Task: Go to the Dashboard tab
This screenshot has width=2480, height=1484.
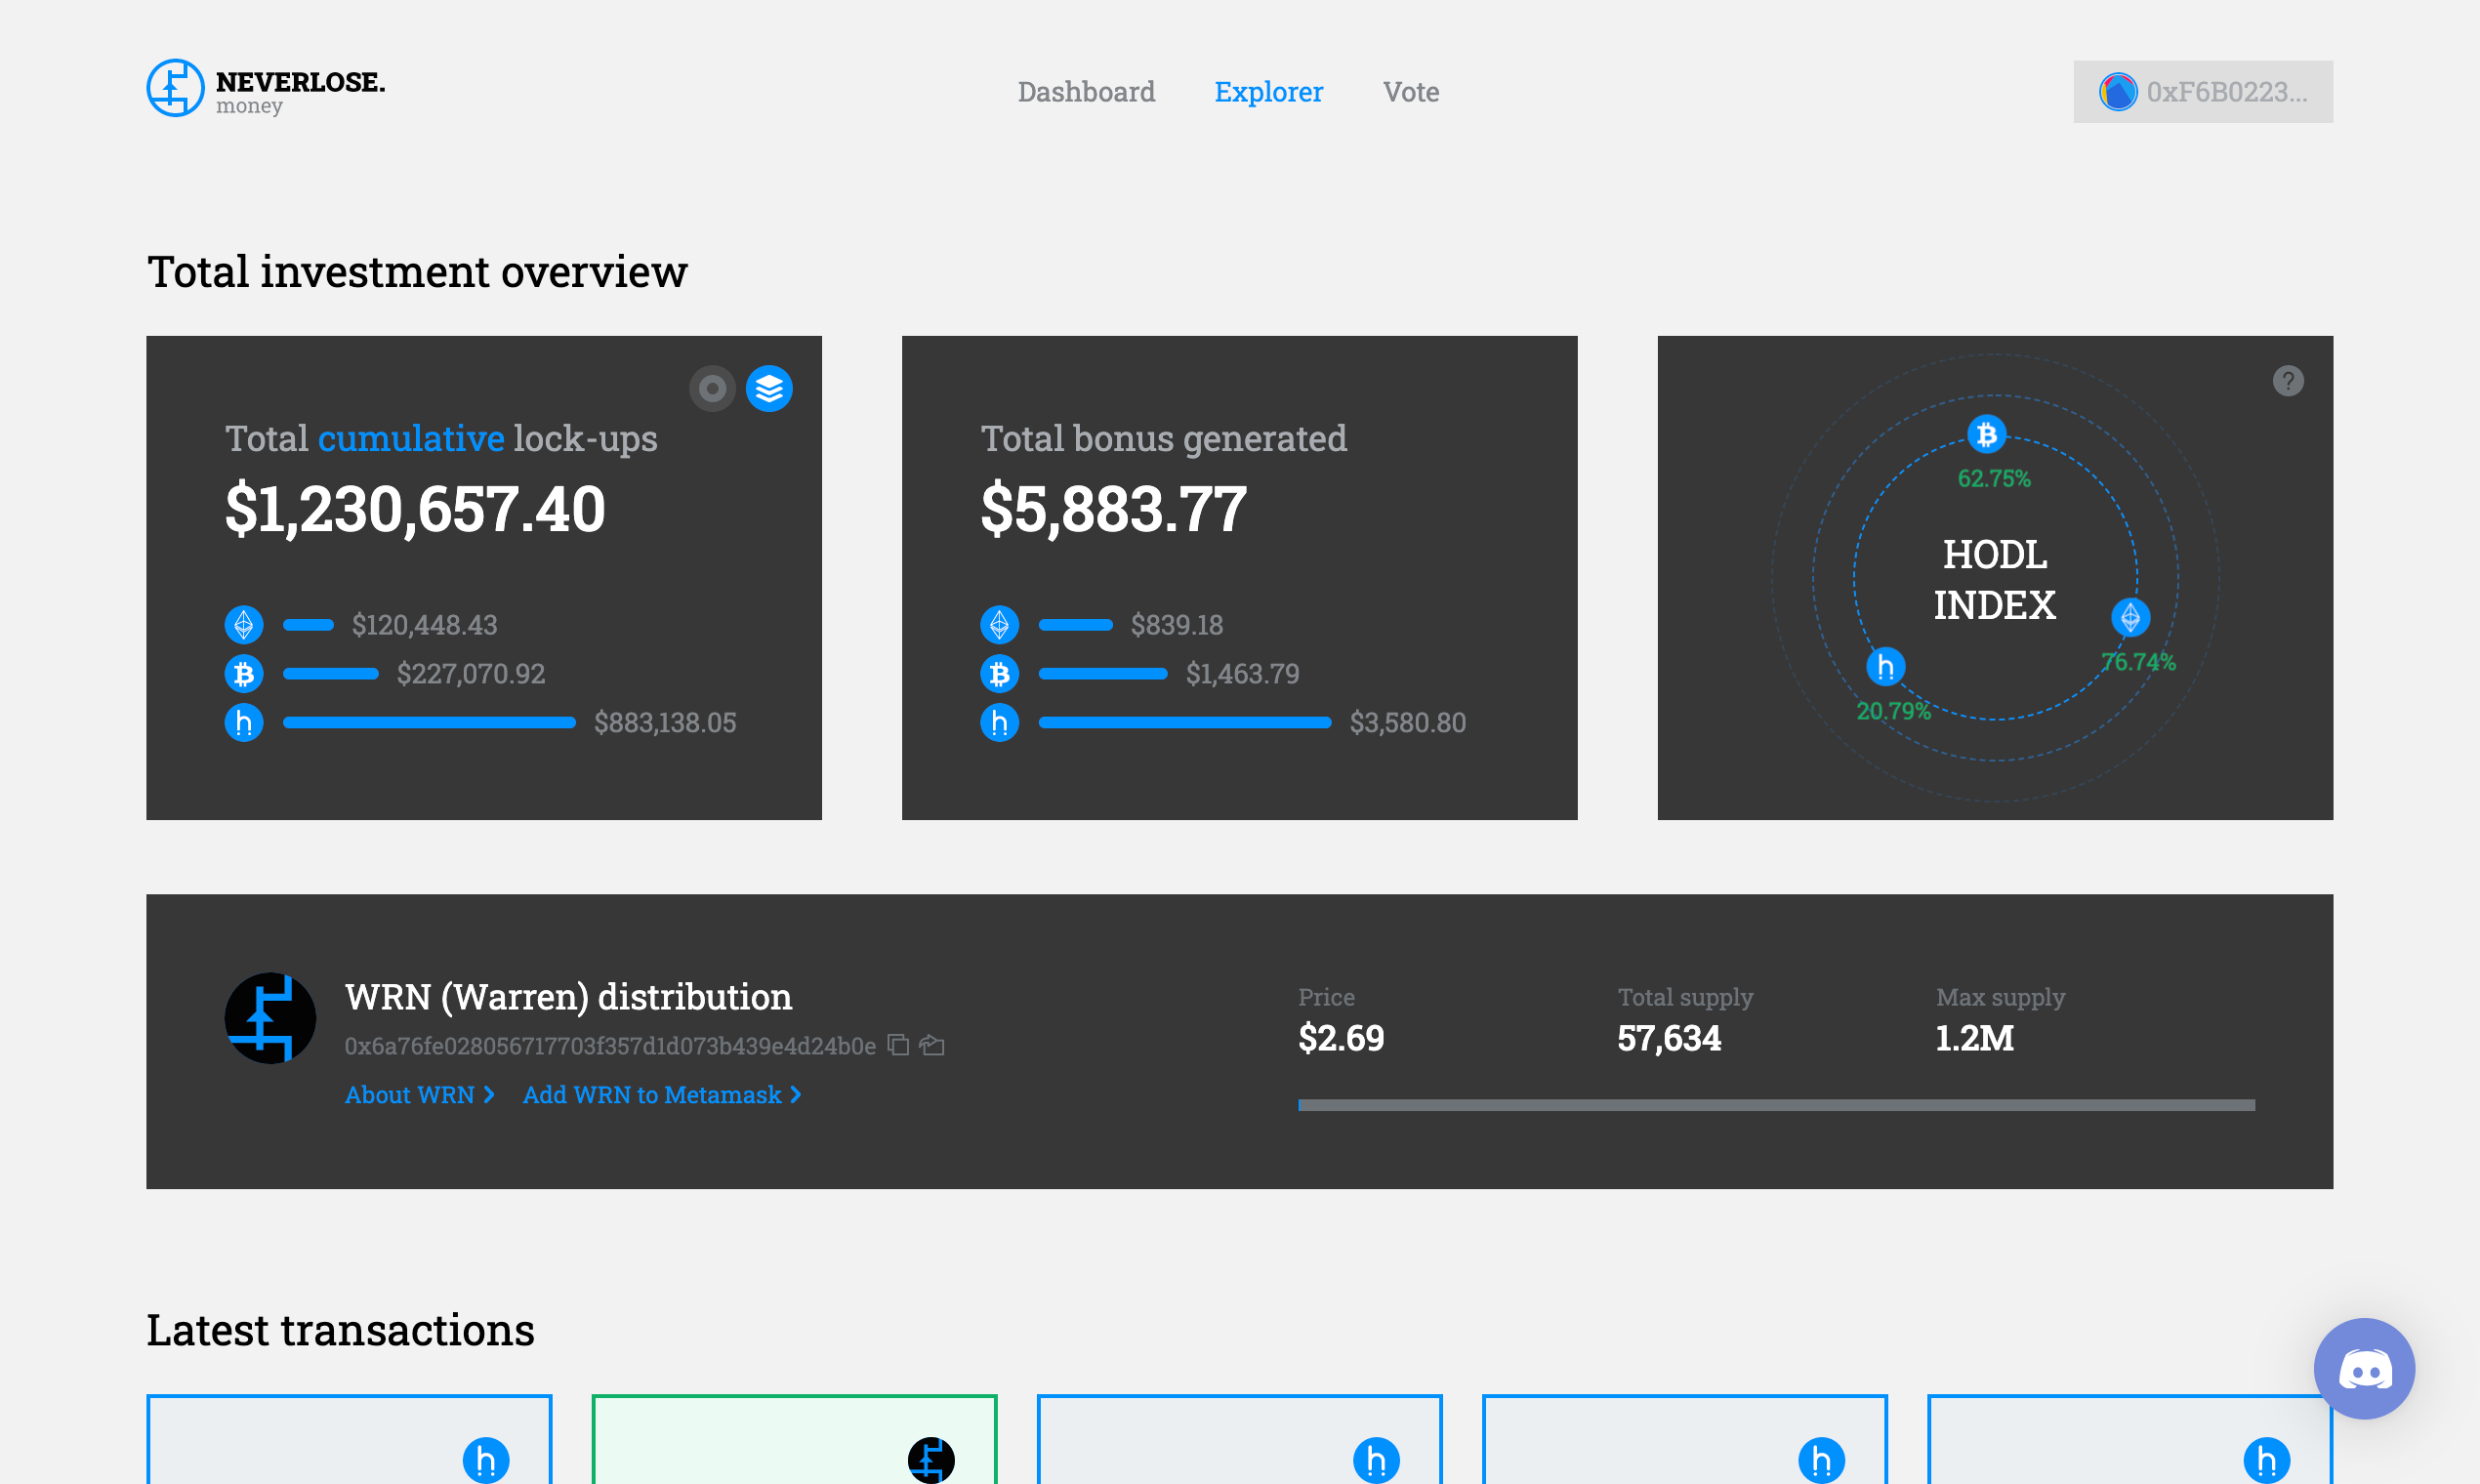Action: coord(1086,92)
